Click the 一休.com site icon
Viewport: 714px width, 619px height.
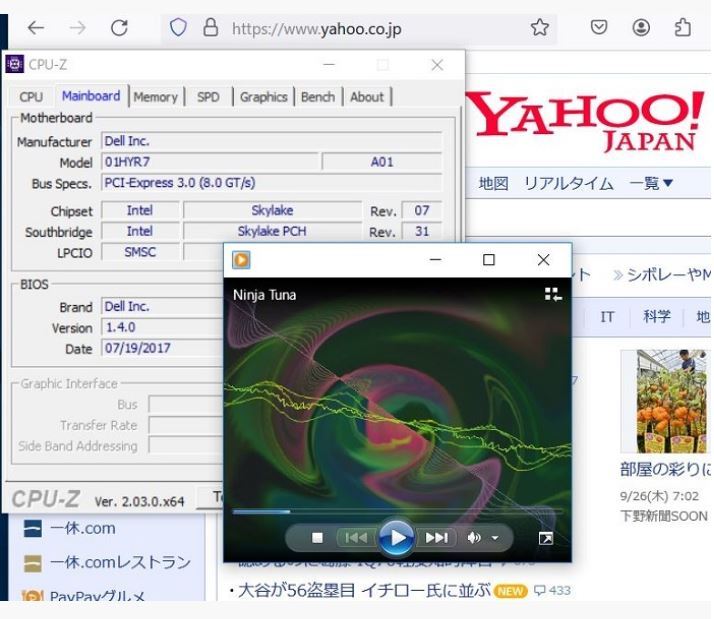32,528
